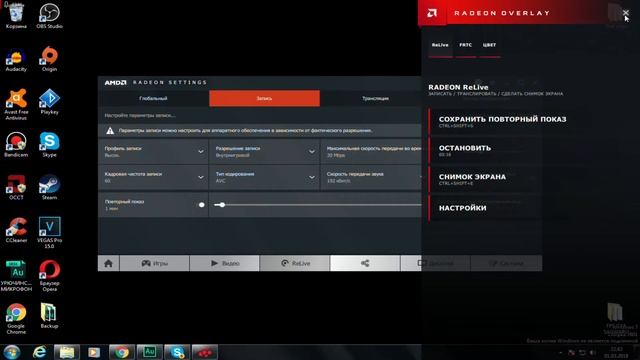The width and height of the screenshot is (640, 360).
Task: Click СОХРАНИТЬ ПОВТОРНЫЙ ПОКАЗ in overlay
Action: (502, 121)
